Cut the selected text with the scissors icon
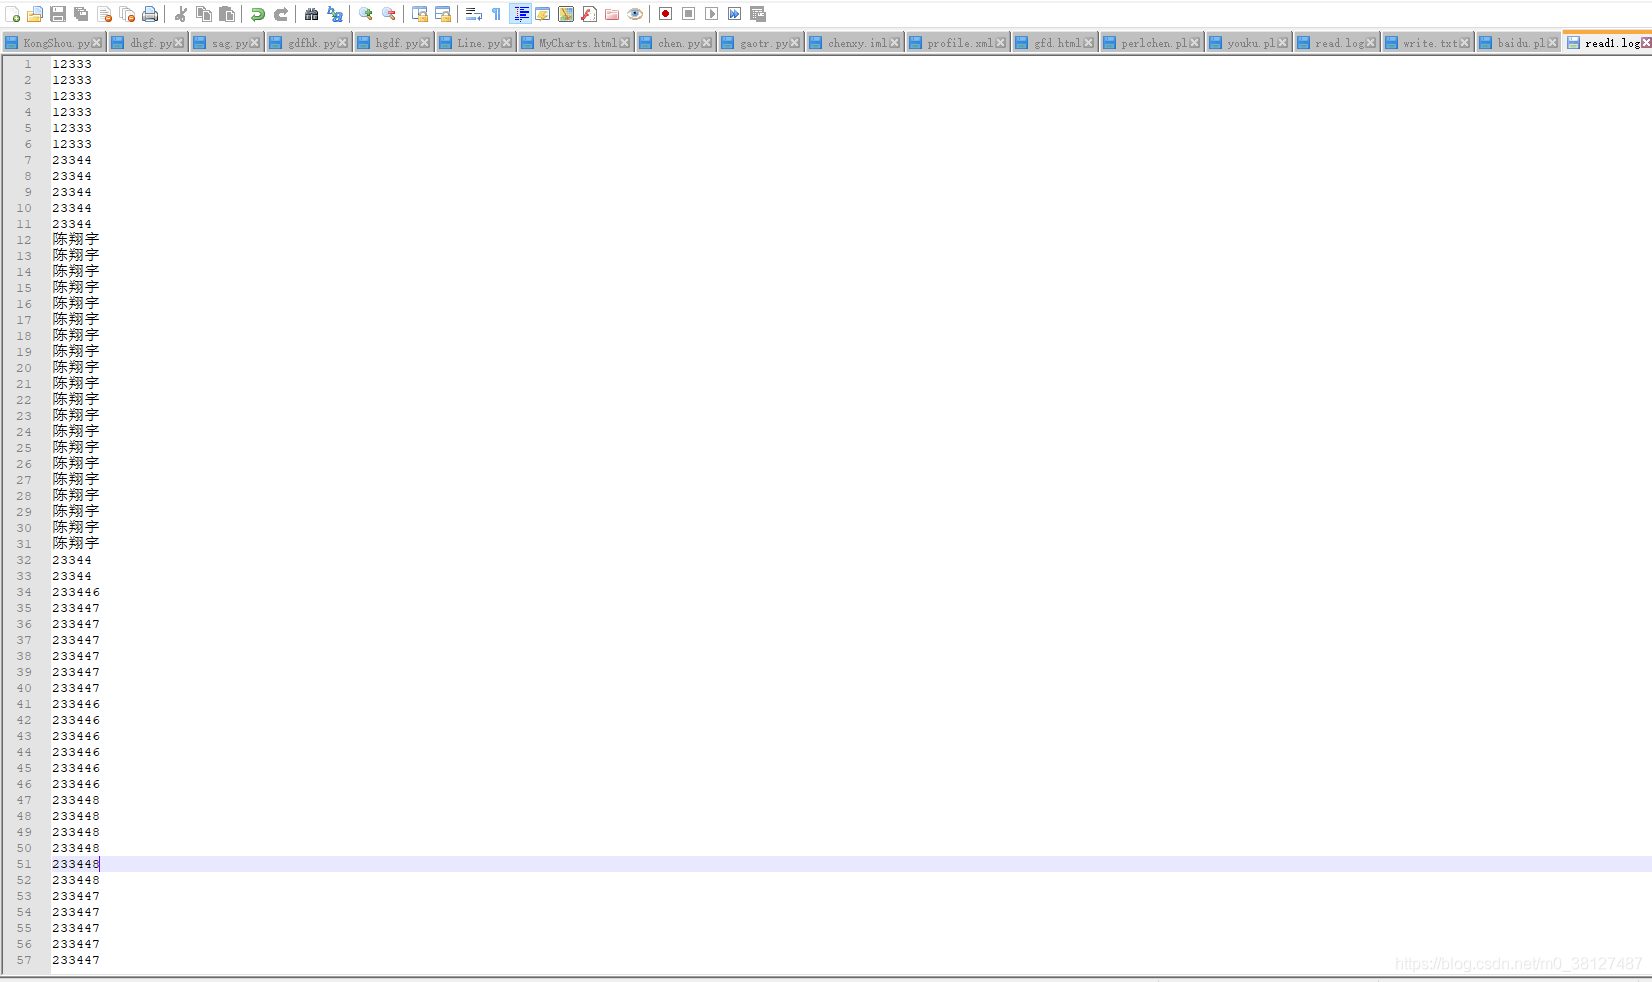The height and width of the screenshot is (982, 1652). coord(181,14)
